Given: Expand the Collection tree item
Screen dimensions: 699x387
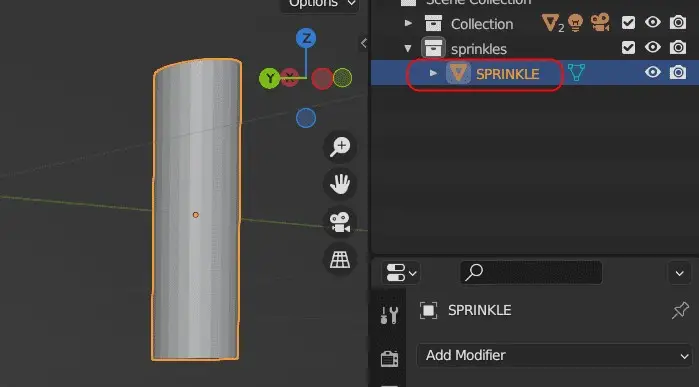Looking at the screenshot, I should [x=408, y=23].
